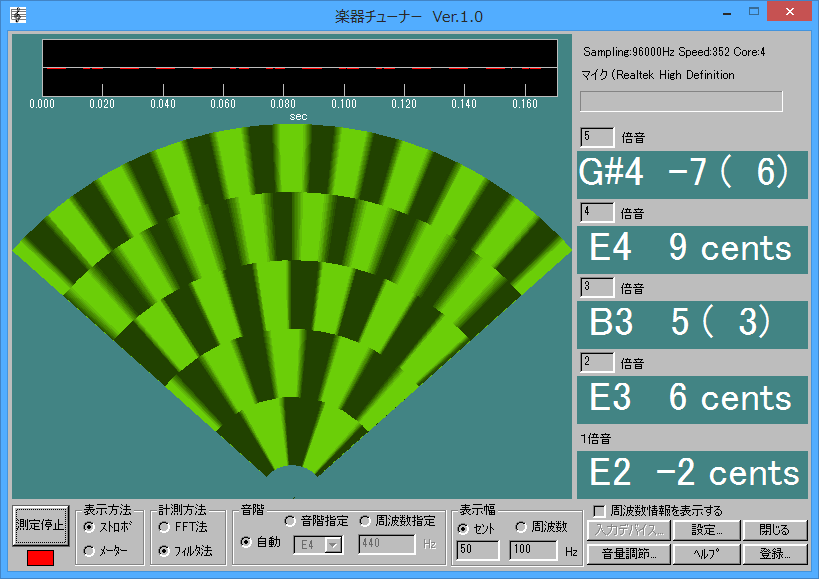Select 音階指定 scale option
The height and width of the screenshot is (579, 819).
pyautogui.click(x=290, y=521)
